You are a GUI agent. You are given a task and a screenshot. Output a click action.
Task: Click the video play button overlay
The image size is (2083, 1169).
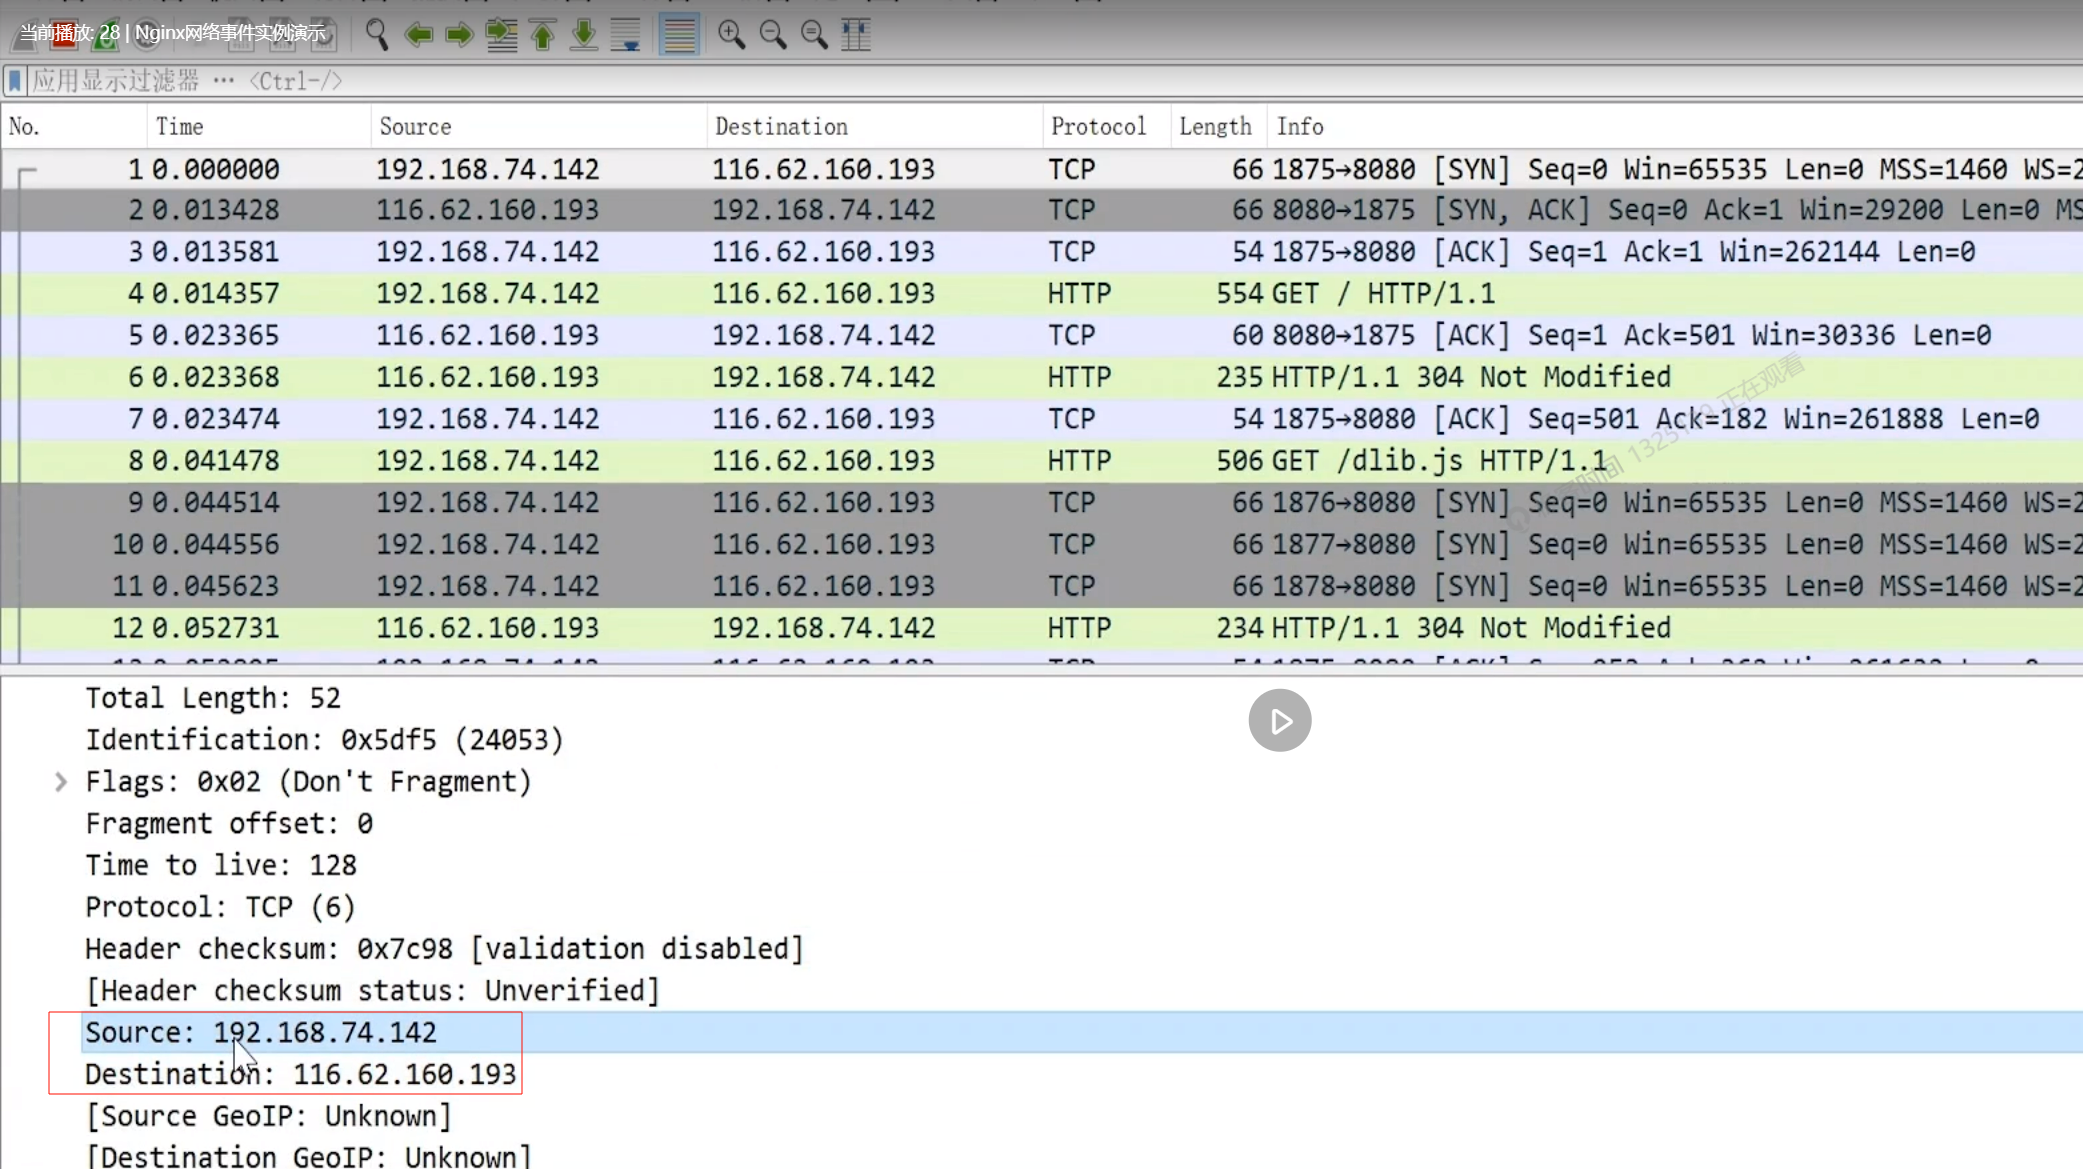click(1280, 720)
